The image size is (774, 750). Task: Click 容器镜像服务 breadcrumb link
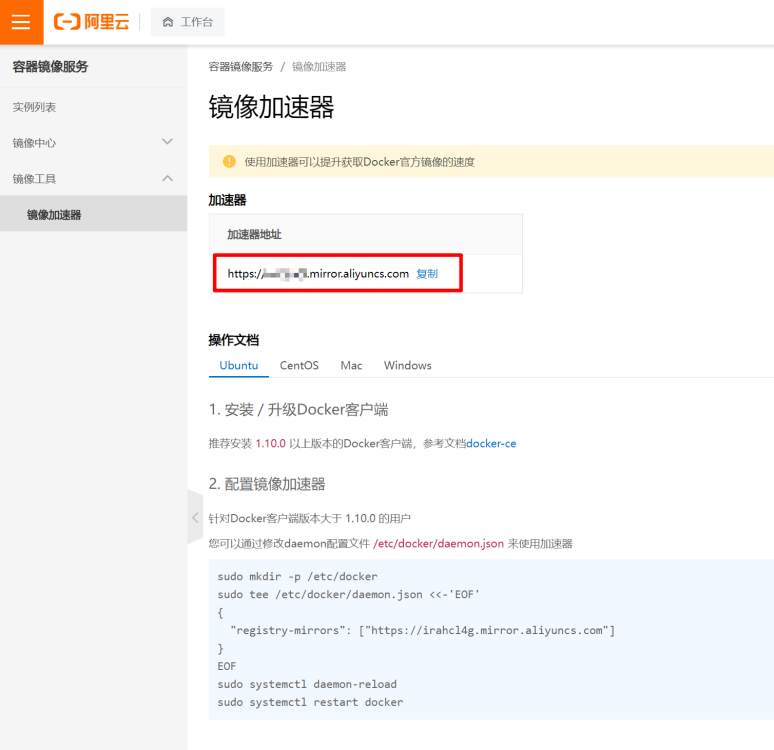pos(240,67)
